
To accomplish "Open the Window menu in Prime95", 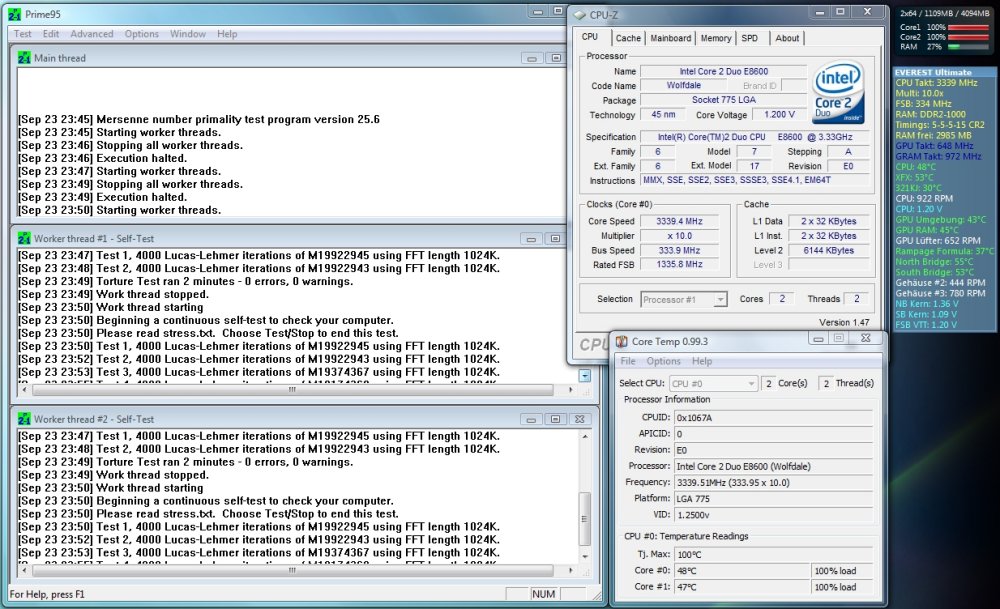I will (x=188, y=34).
